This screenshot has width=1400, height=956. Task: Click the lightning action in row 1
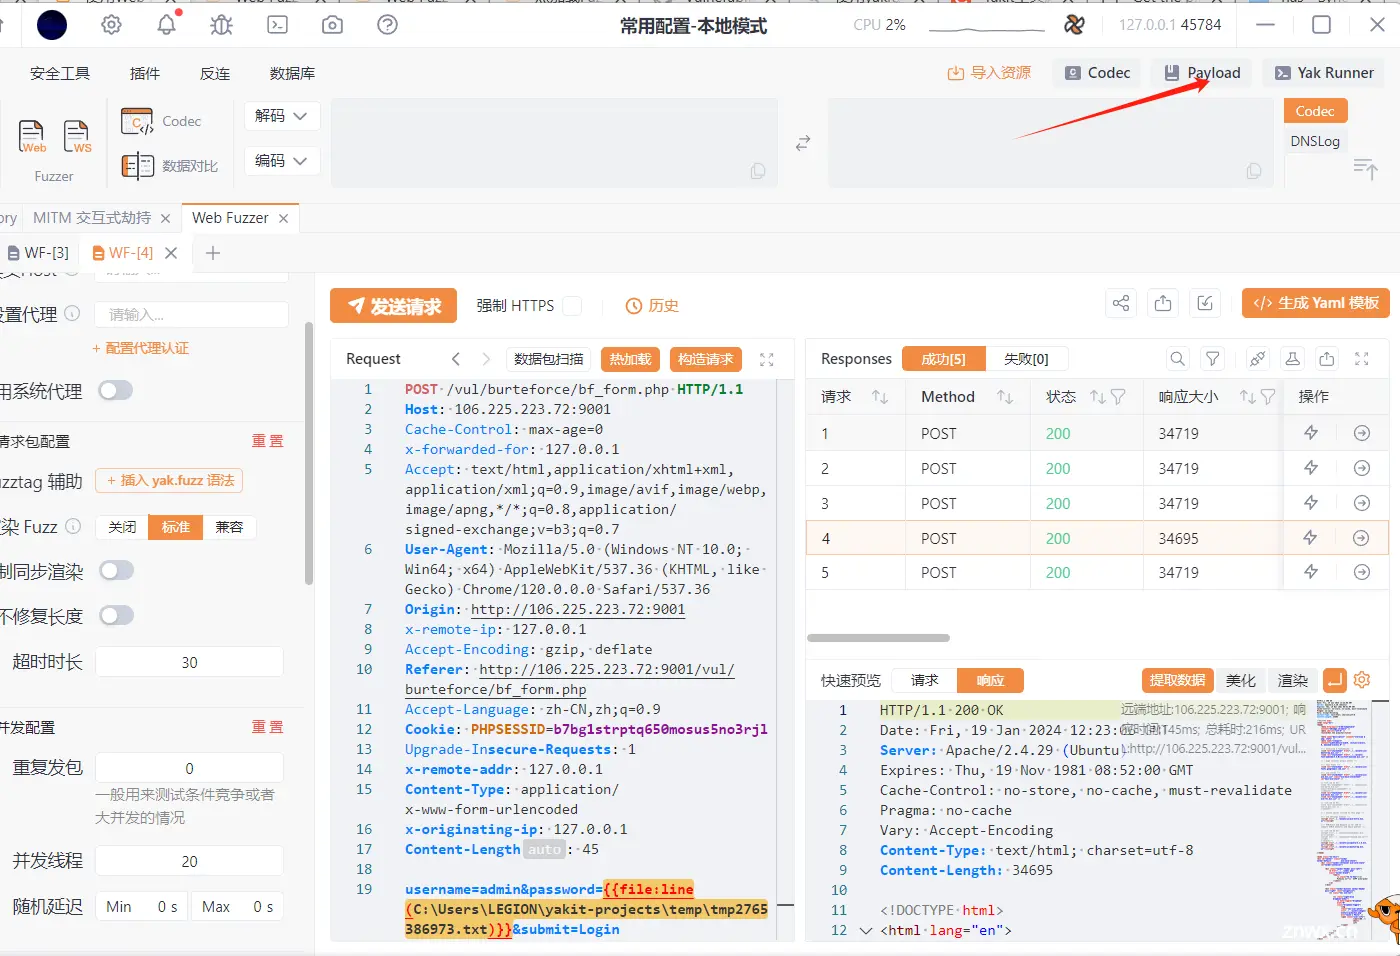[x=1311, y=433]
